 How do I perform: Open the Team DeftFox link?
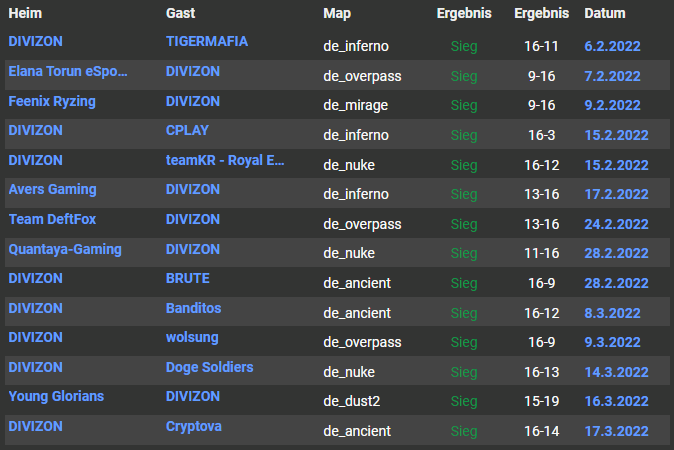coord(52,219)
